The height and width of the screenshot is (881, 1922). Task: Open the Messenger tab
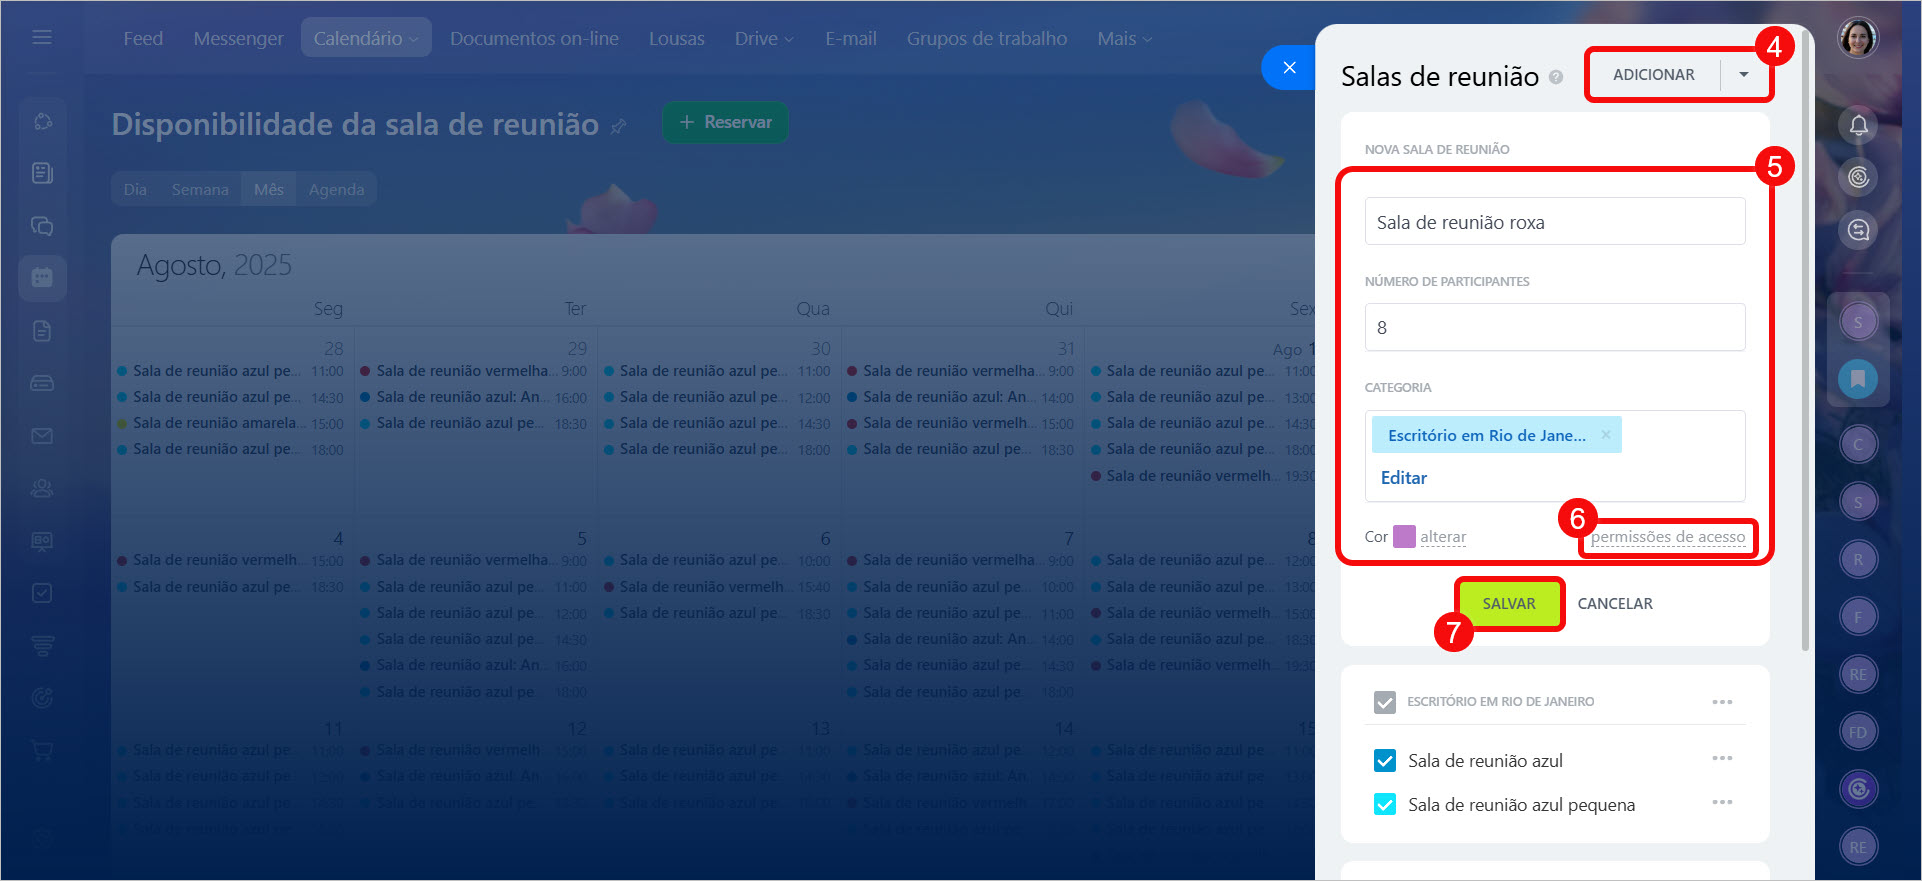click(x=238, y=38)
